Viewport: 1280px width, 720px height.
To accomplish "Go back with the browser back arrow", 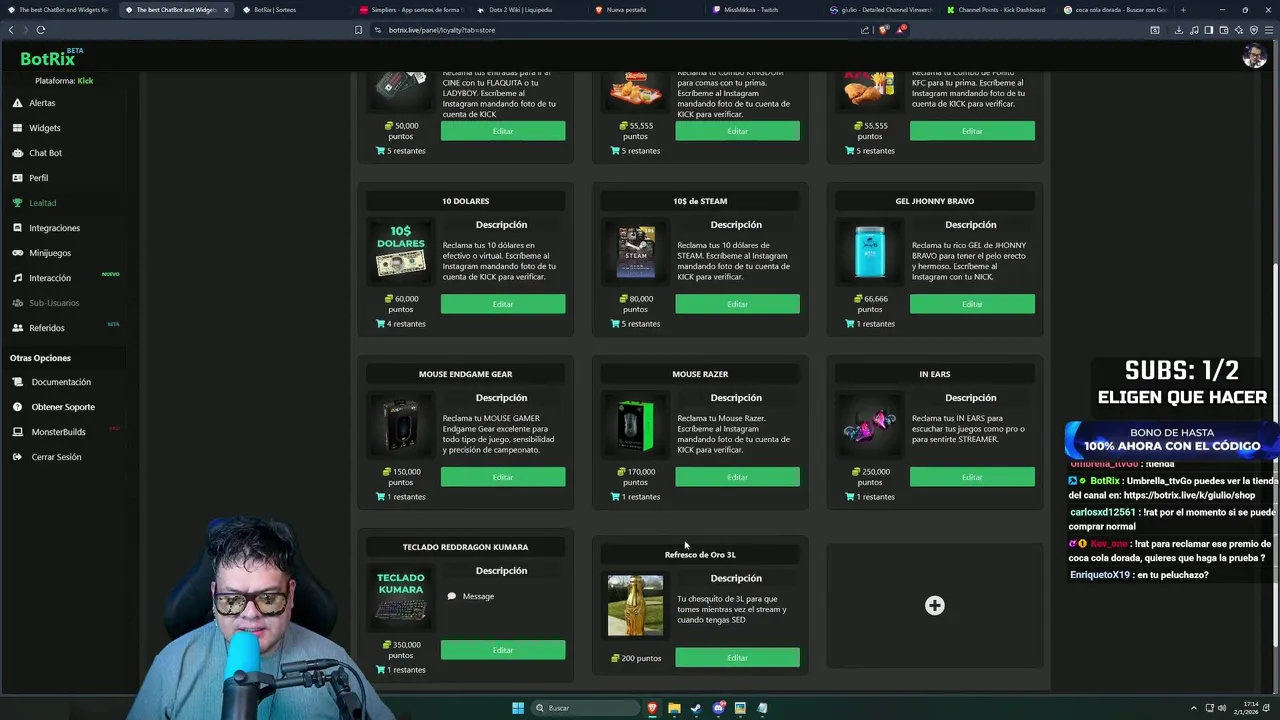I will 11,30.
